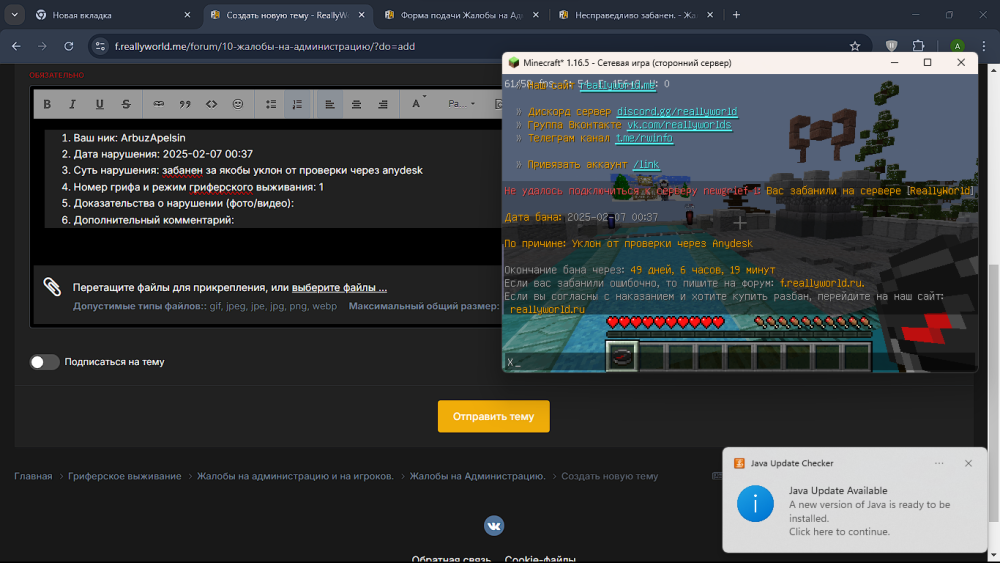Center align the text
1000x563 pixels.
(x=357, y=104)
